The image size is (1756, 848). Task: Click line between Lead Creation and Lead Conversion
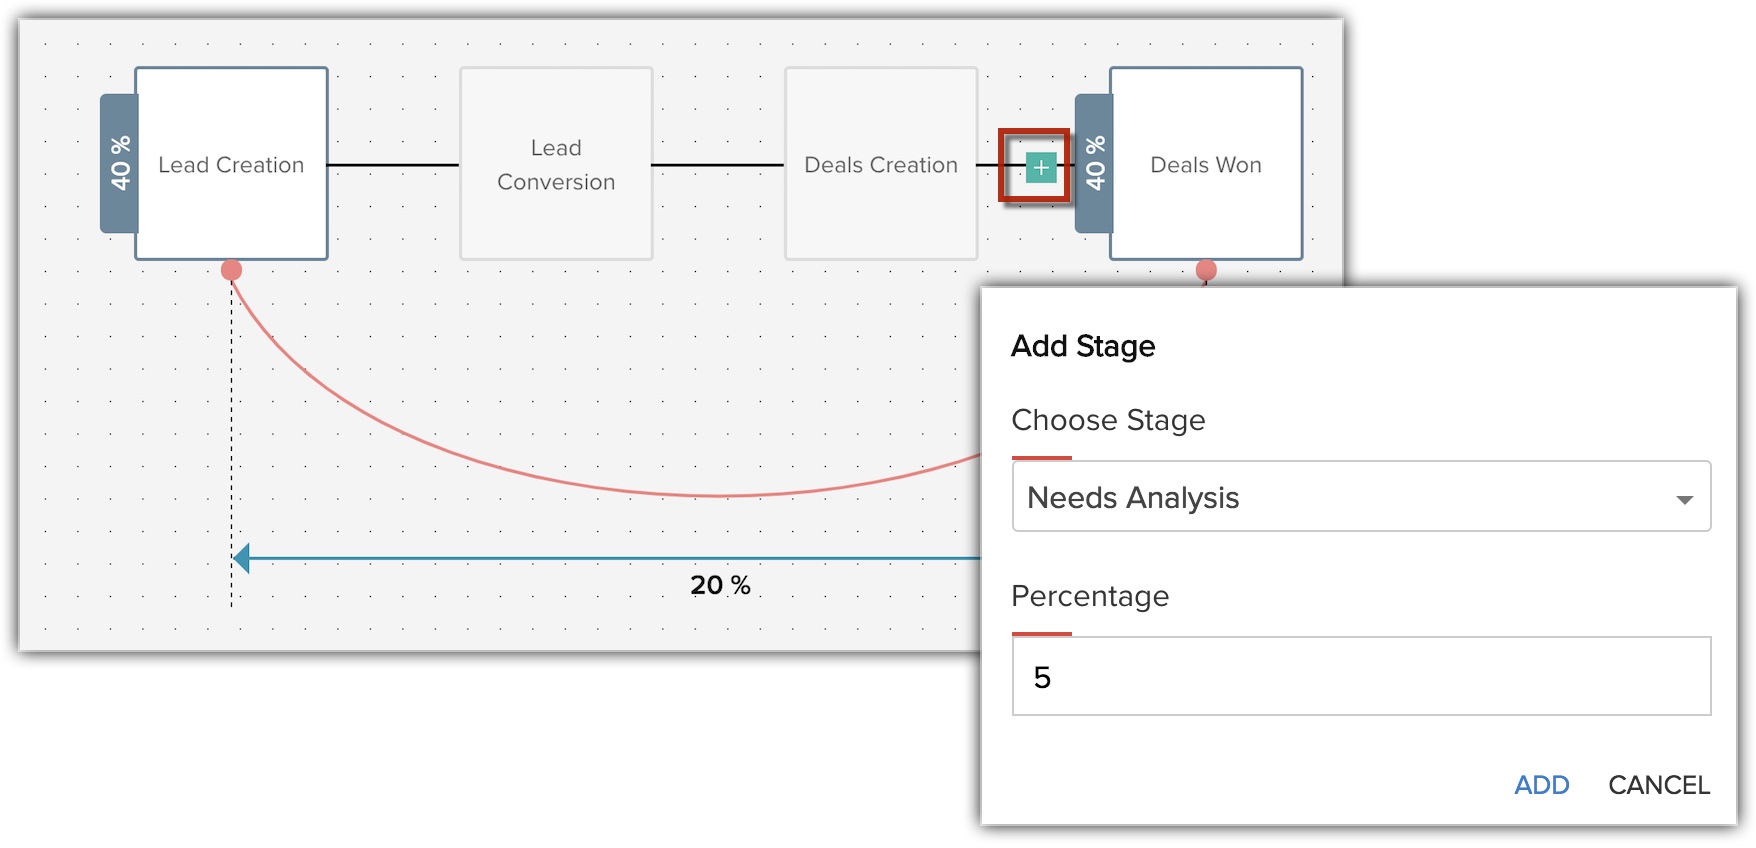393,165
